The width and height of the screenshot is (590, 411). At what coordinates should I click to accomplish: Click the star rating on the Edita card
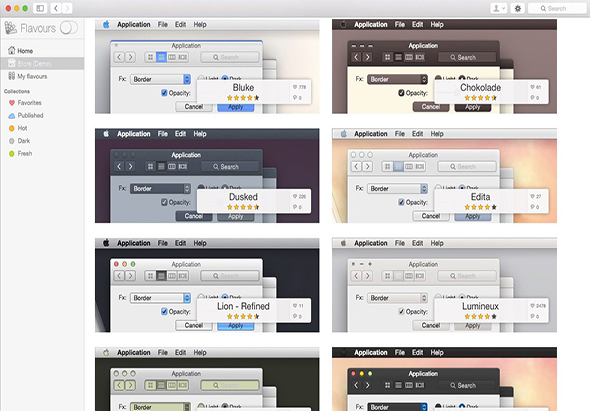480,207
